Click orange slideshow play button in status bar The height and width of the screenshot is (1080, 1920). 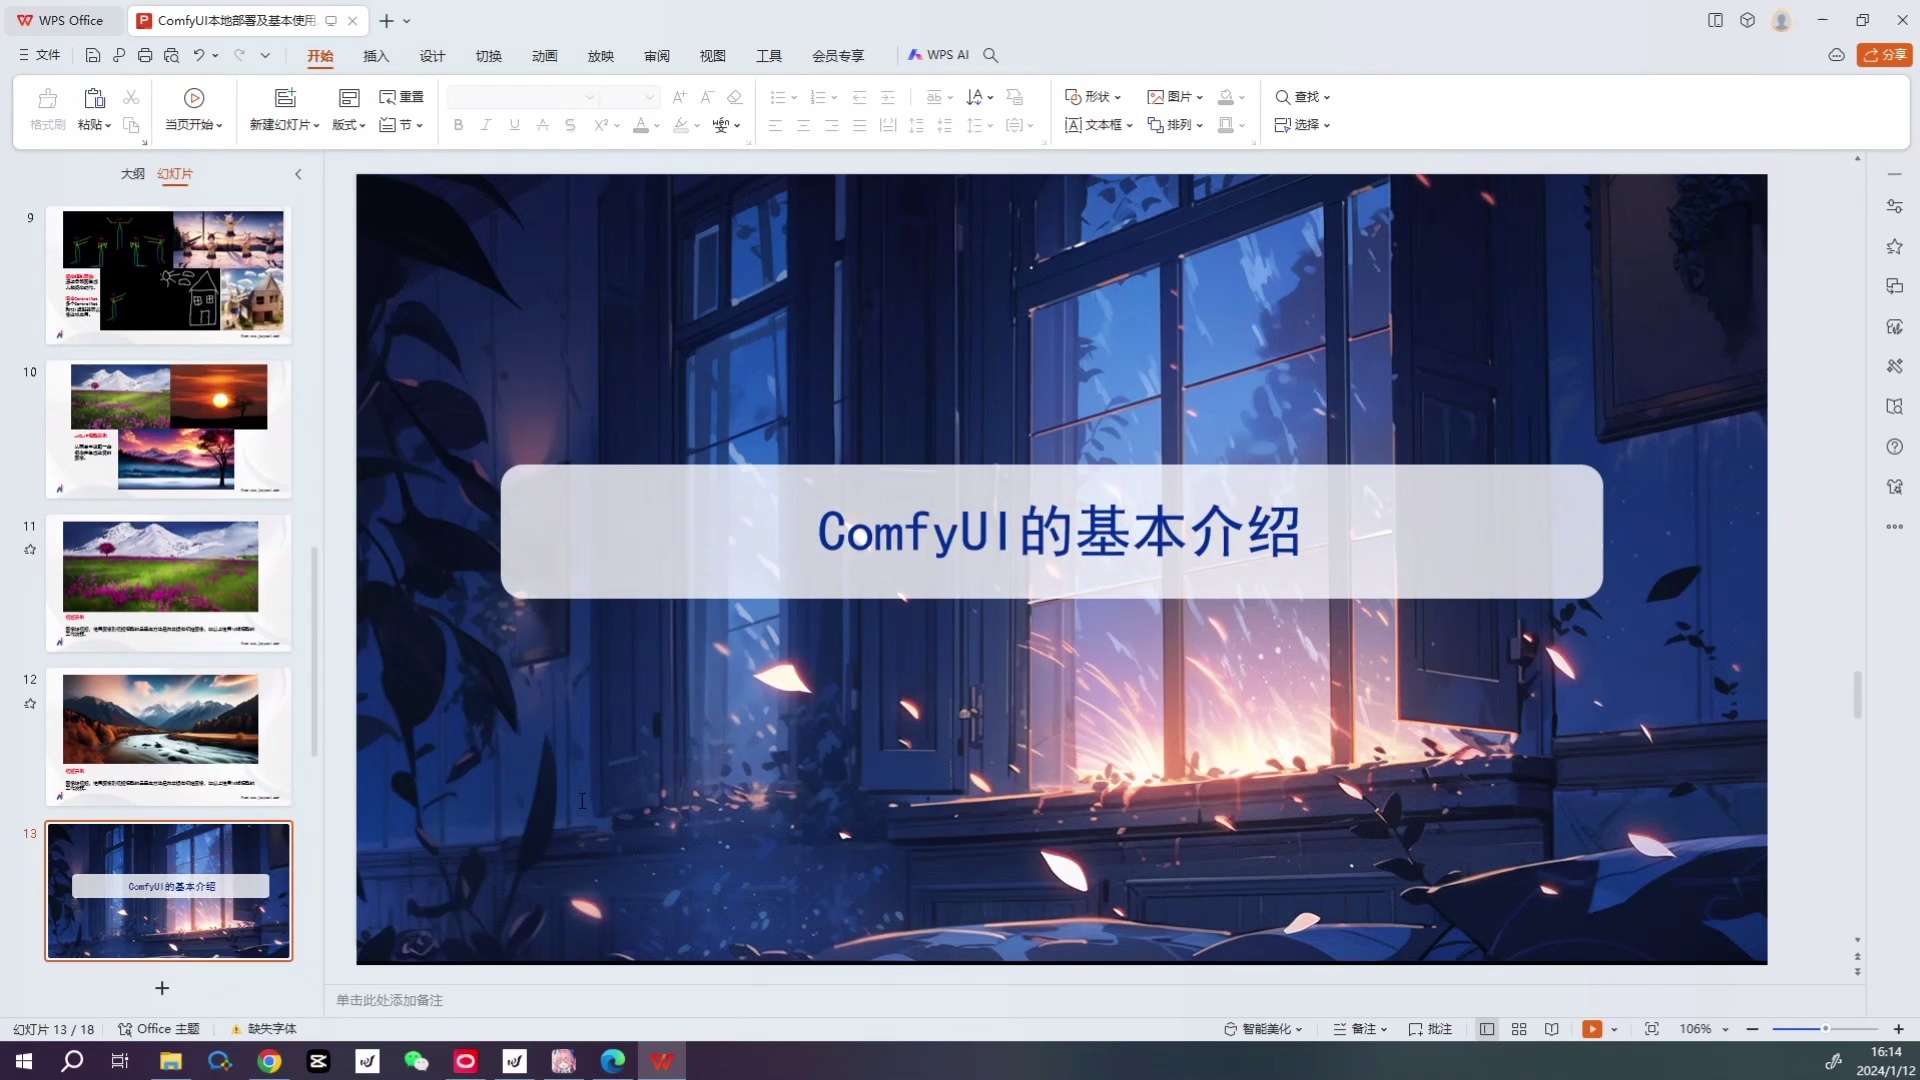pos(1592,1029)
